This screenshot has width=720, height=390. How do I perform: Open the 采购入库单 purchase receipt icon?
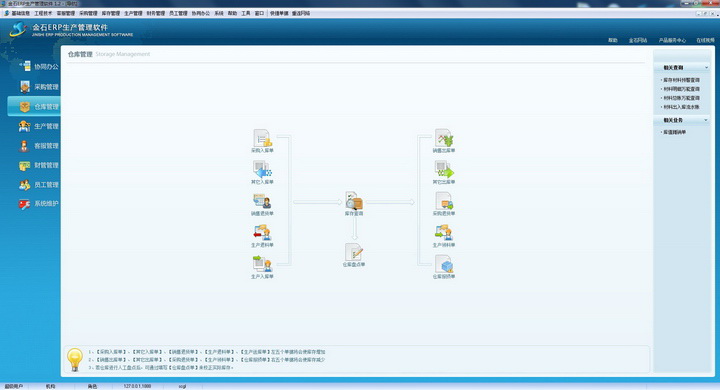coord(262,138)
